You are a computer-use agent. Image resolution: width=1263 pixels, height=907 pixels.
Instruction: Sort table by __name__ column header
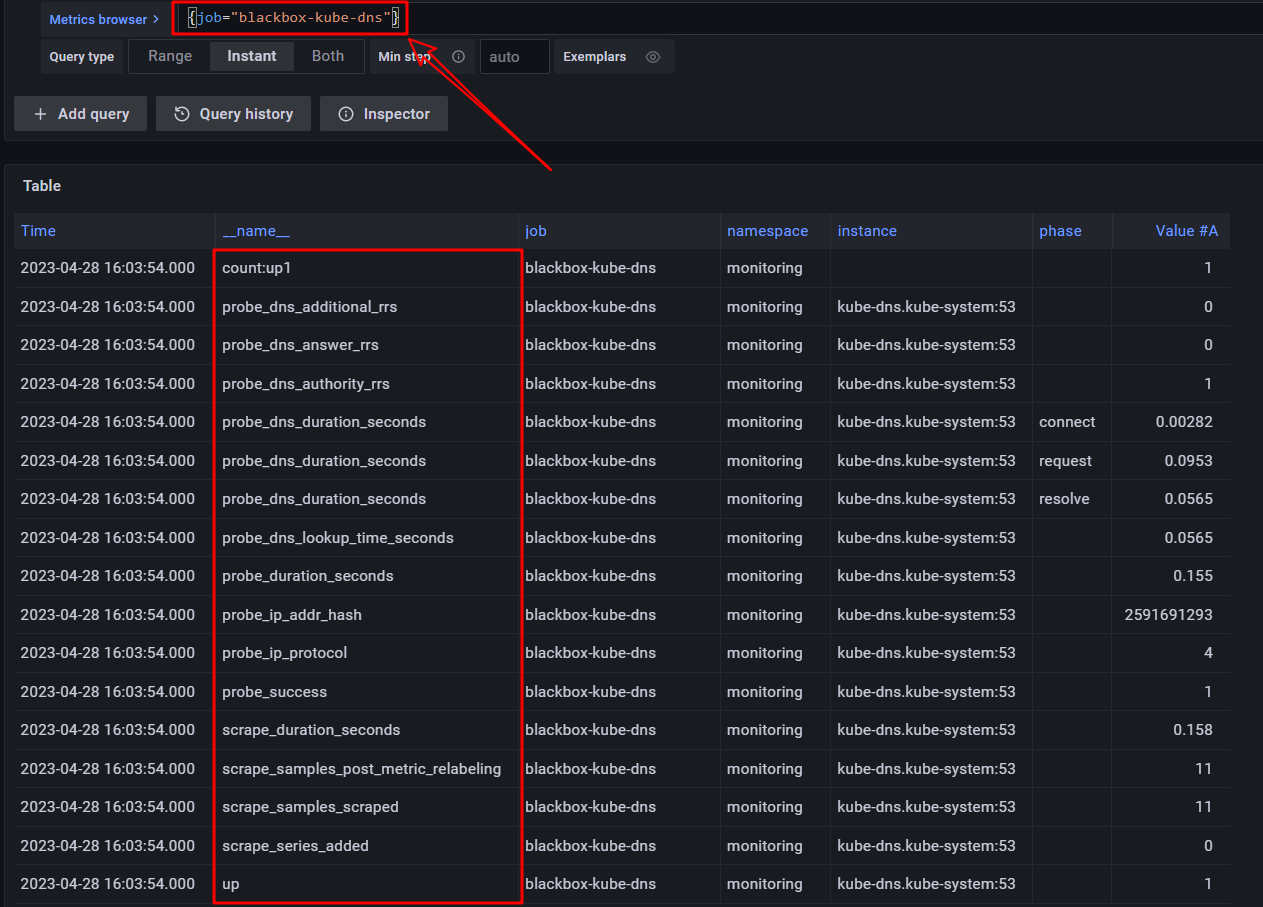tap(256, 231)
